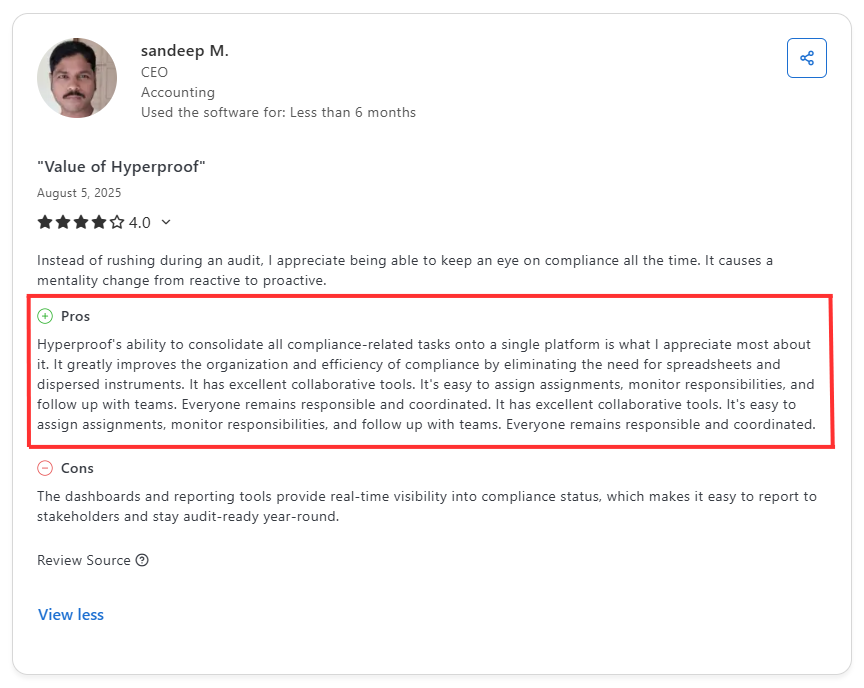Viewport: 864px width, 688px height.
Task: Click the third star of the rating
Action: point(80,222)
